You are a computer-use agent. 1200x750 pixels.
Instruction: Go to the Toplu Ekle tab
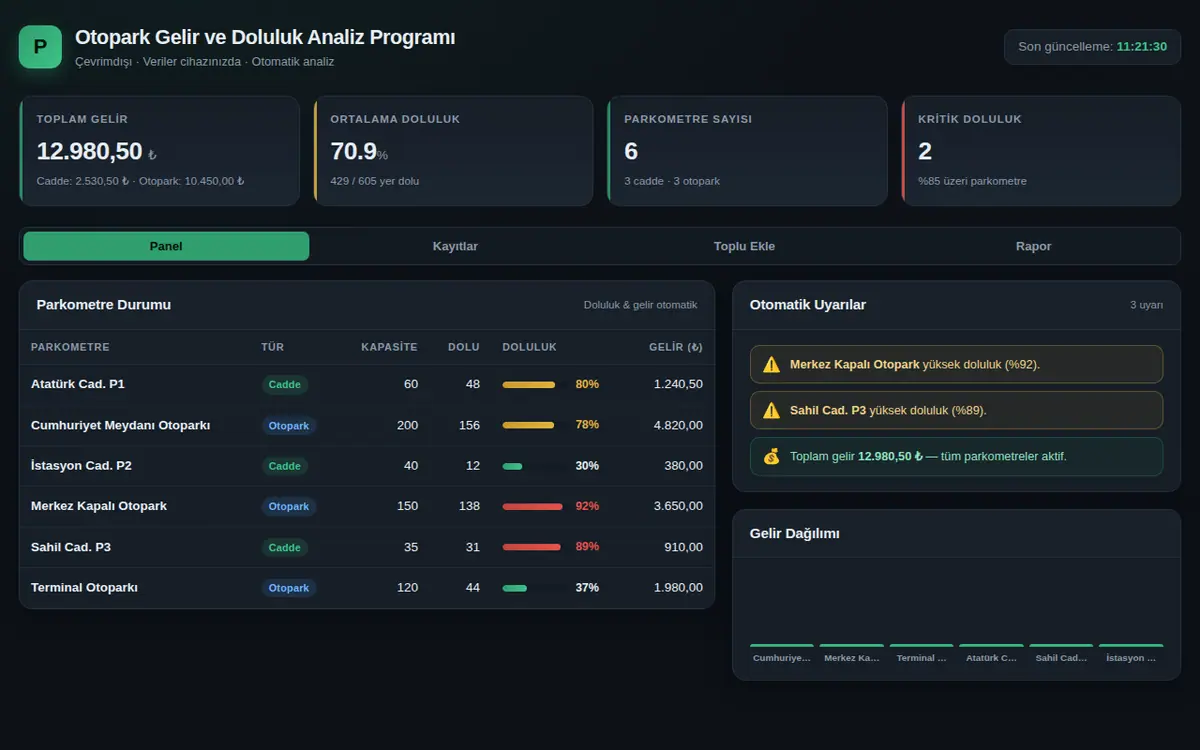(744, 246)
